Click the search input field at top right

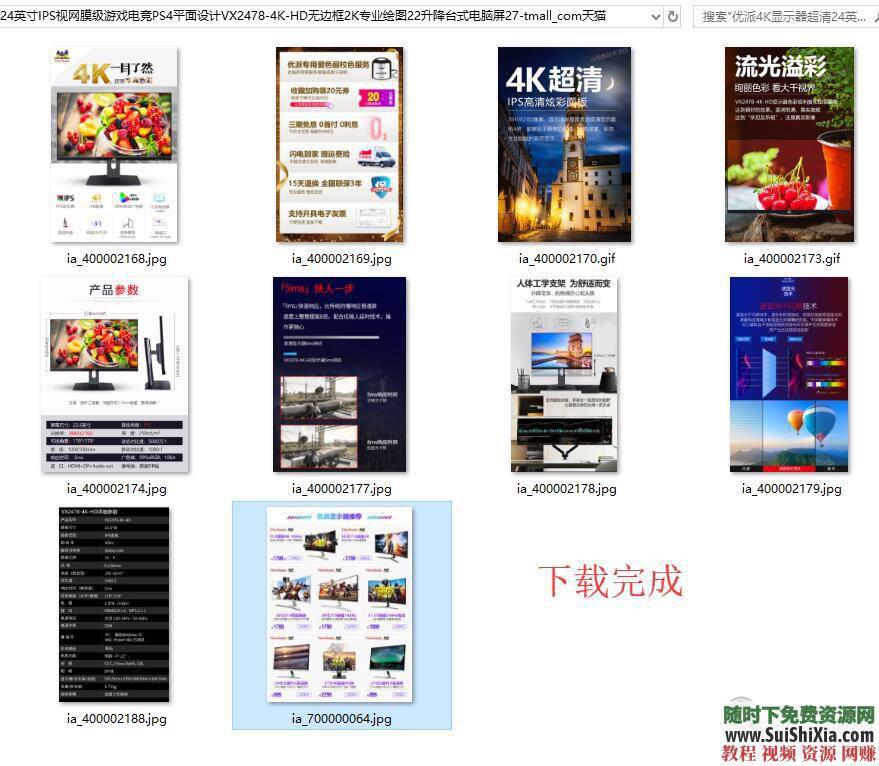780,15
